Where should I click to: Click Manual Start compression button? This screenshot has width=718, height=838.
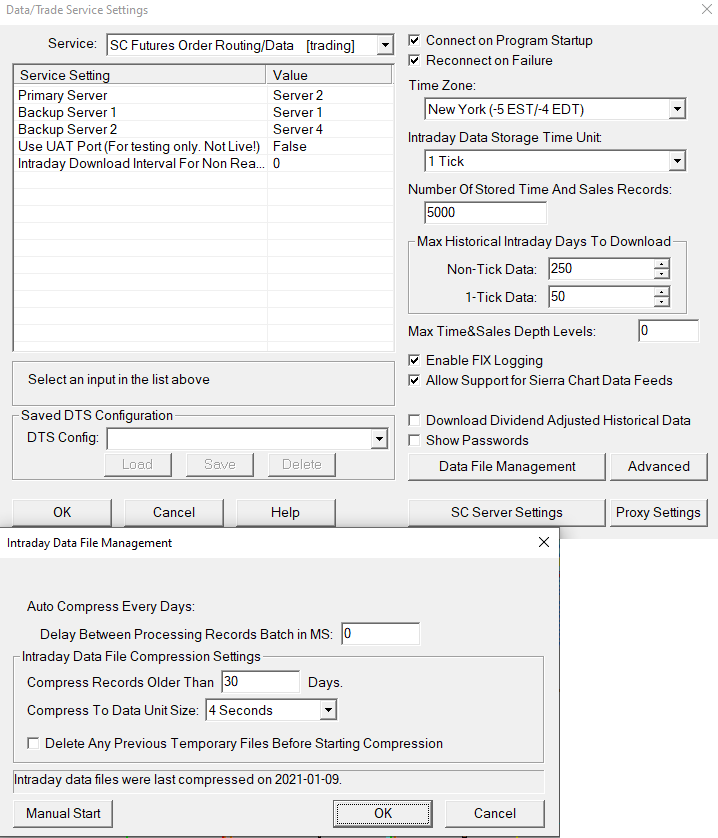[x=63, y=813]
